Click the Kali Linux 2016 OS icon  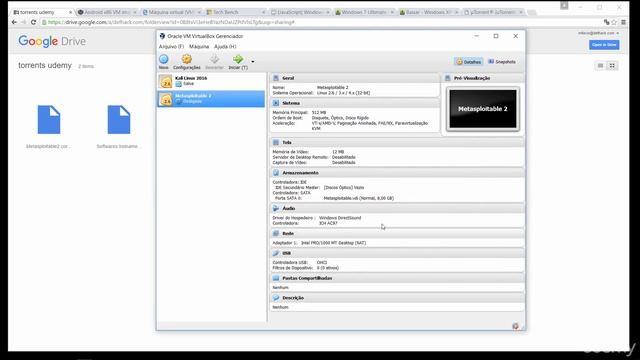pos(166,82)
